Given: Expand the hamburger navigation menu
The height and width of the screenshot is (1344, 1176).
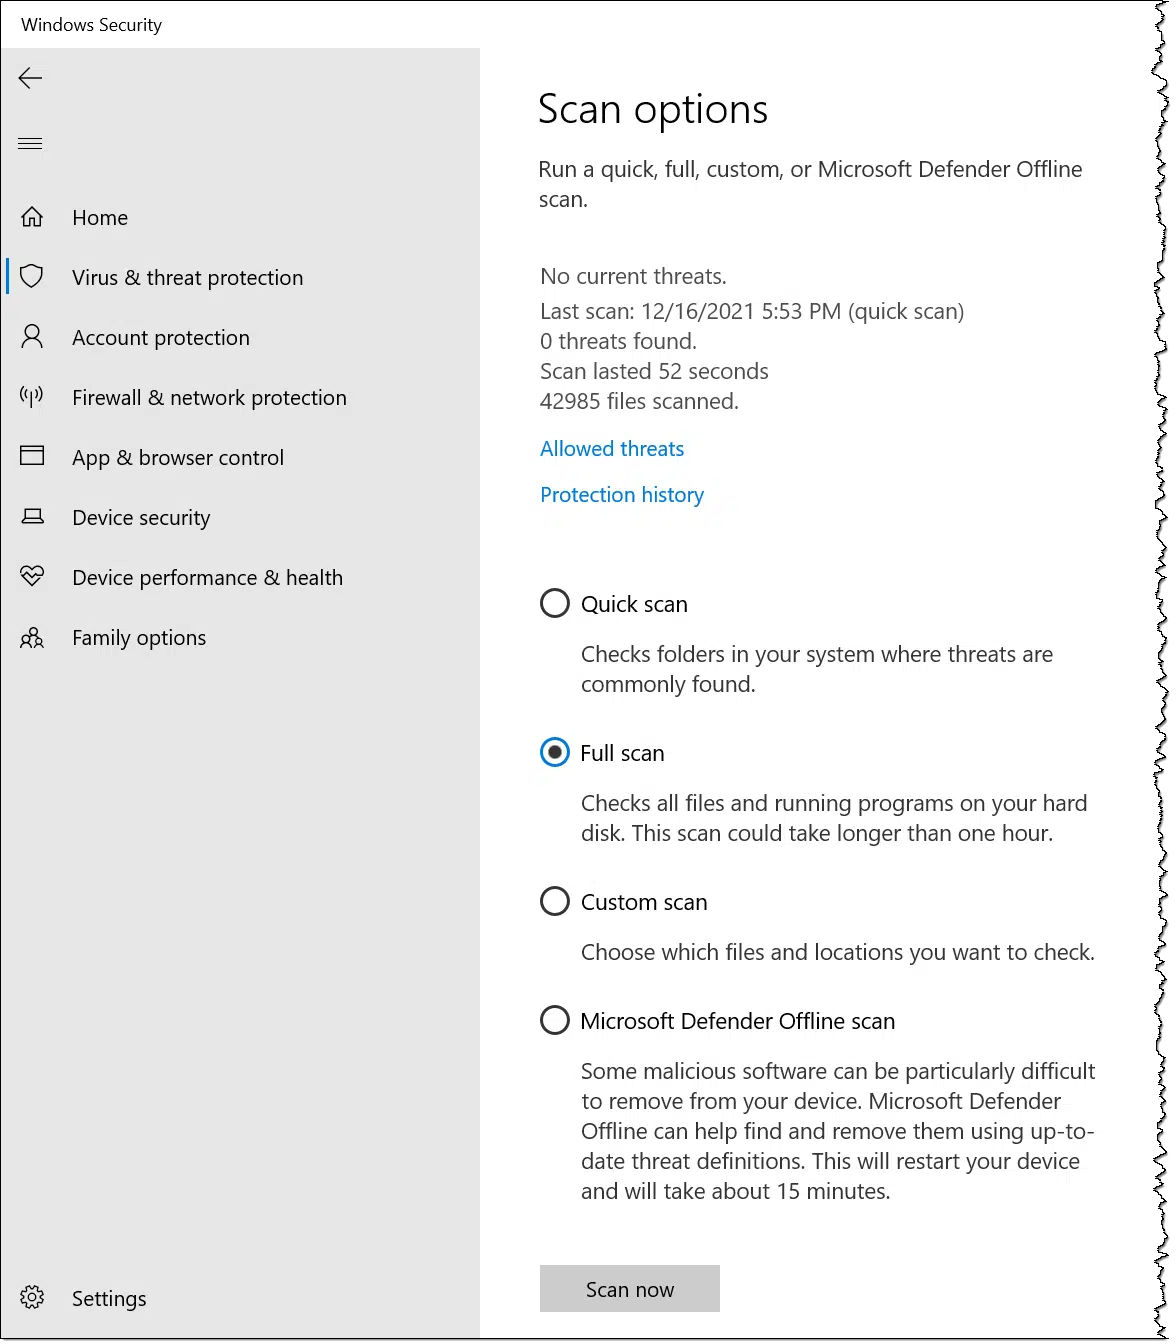Looking at the screenshot, I should point(31,144).
